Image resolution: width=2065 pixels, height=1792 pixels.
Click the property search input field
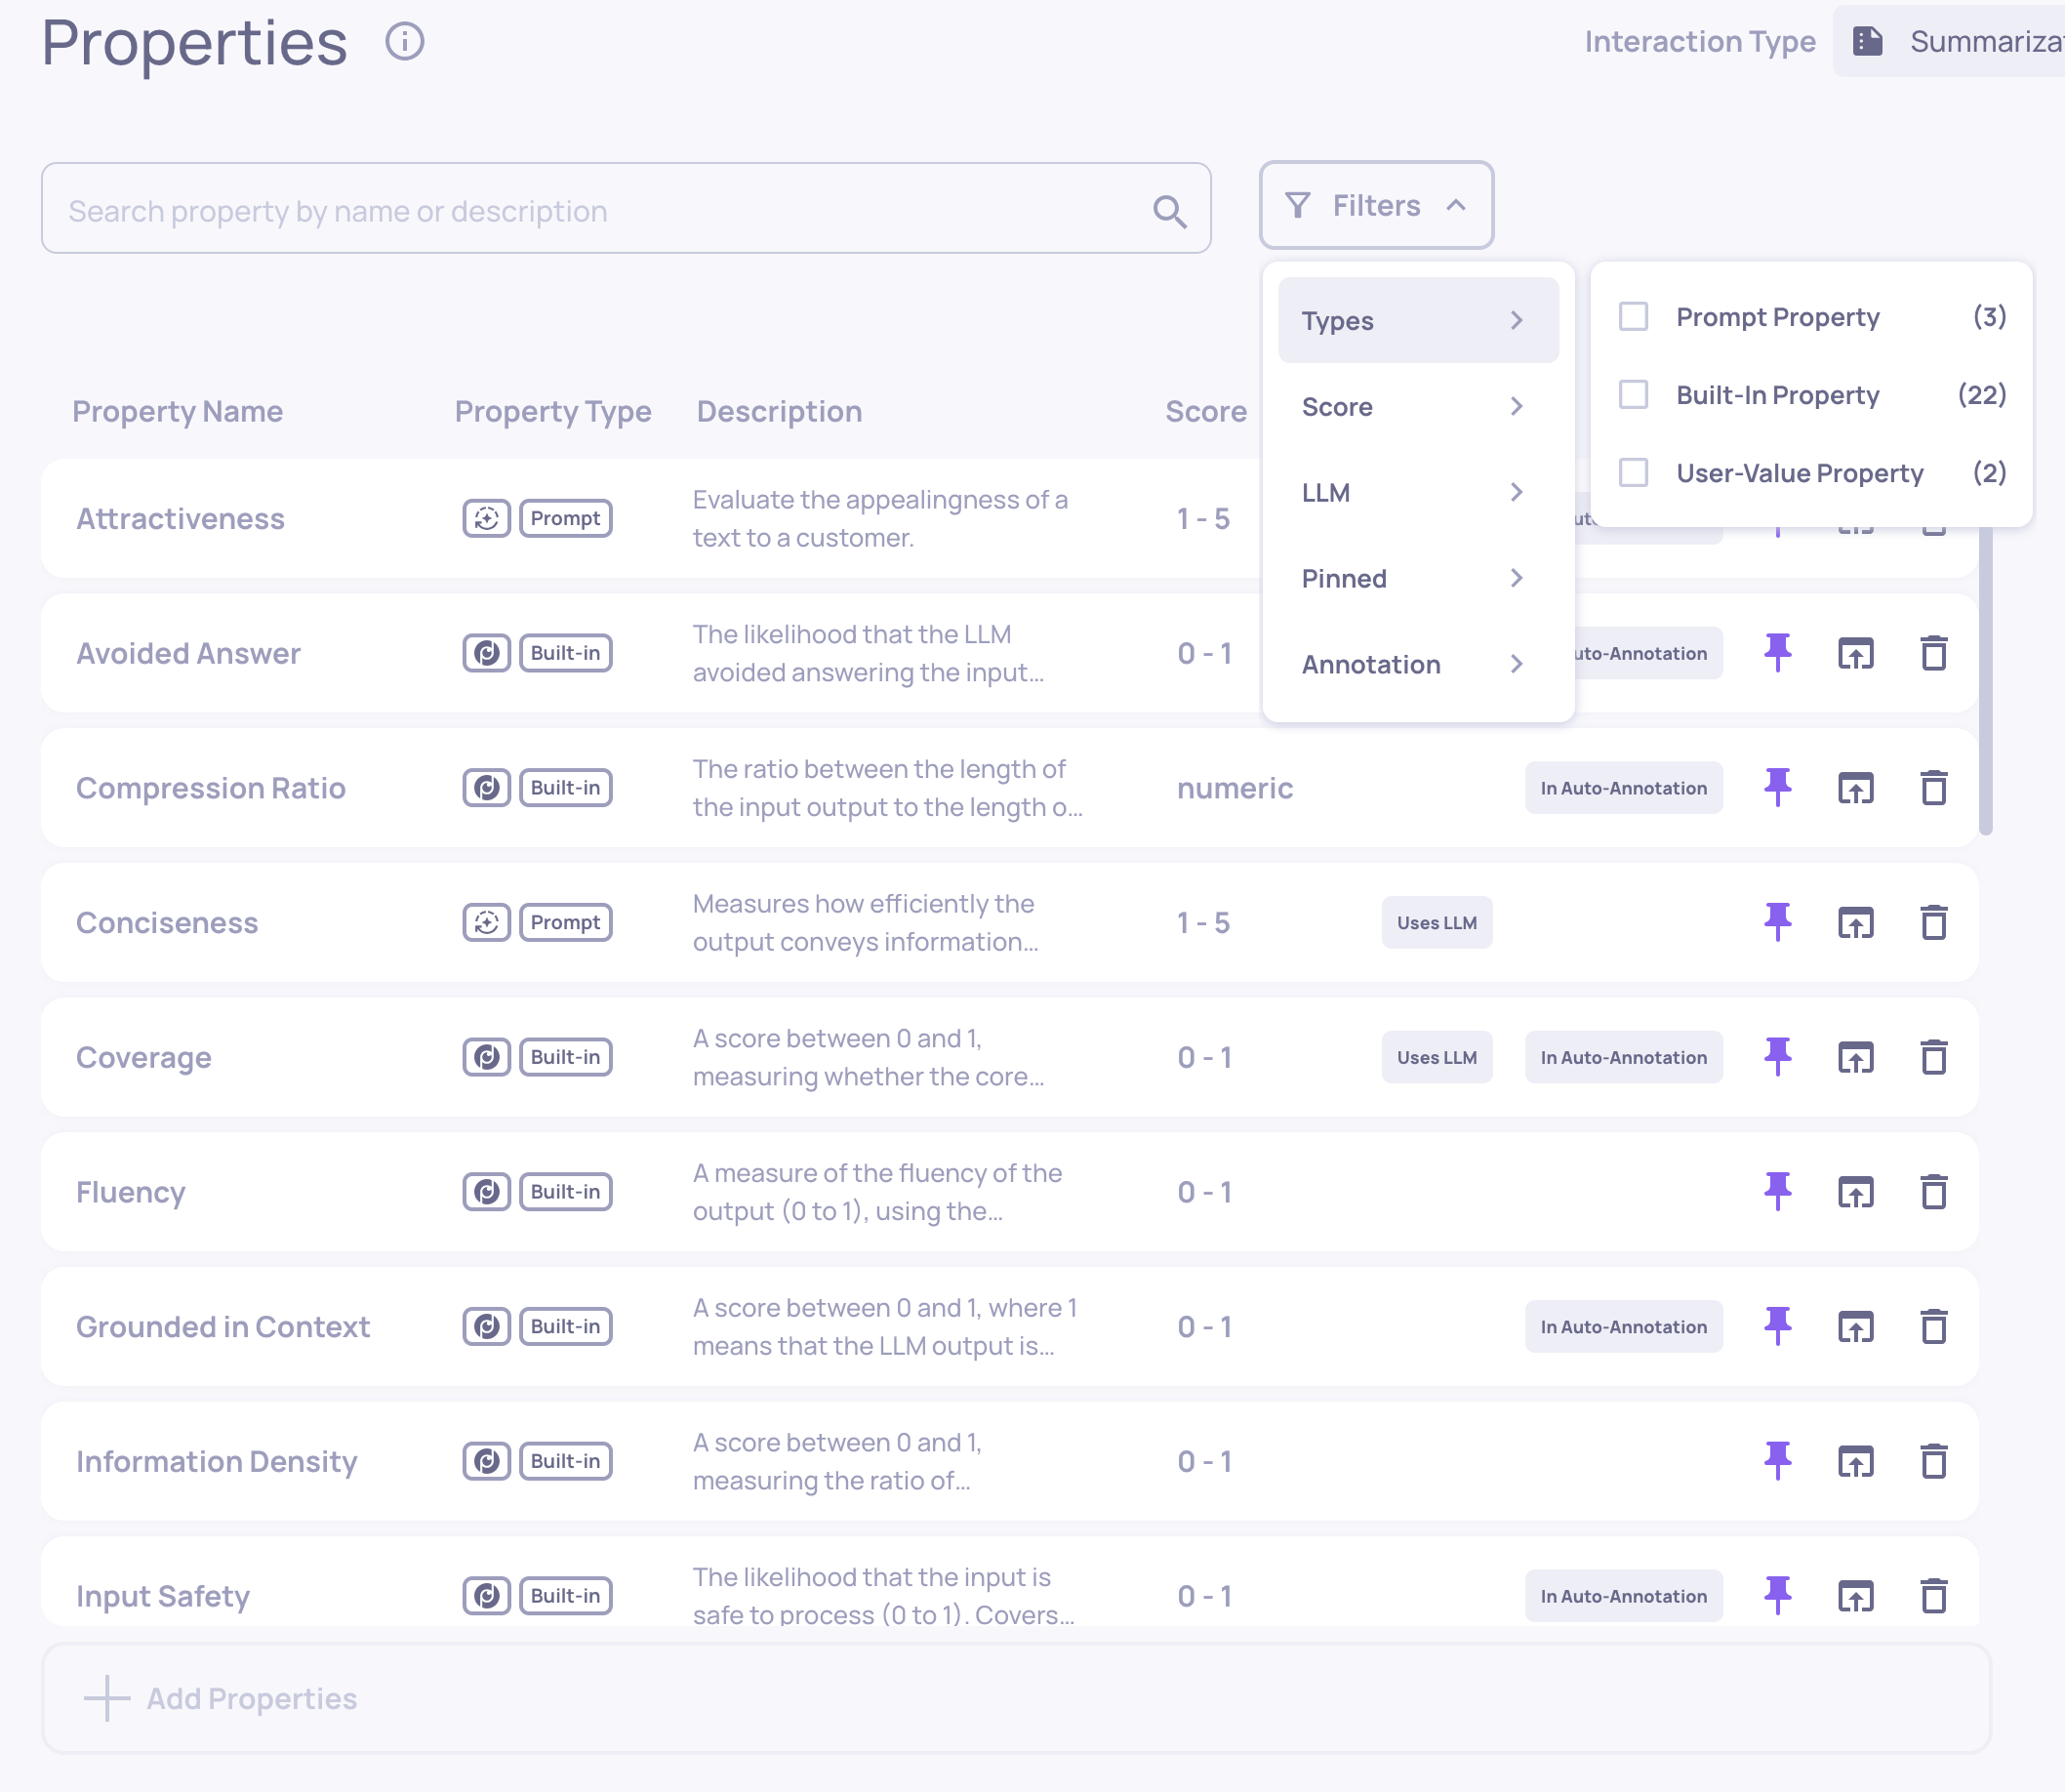(600, 211)
